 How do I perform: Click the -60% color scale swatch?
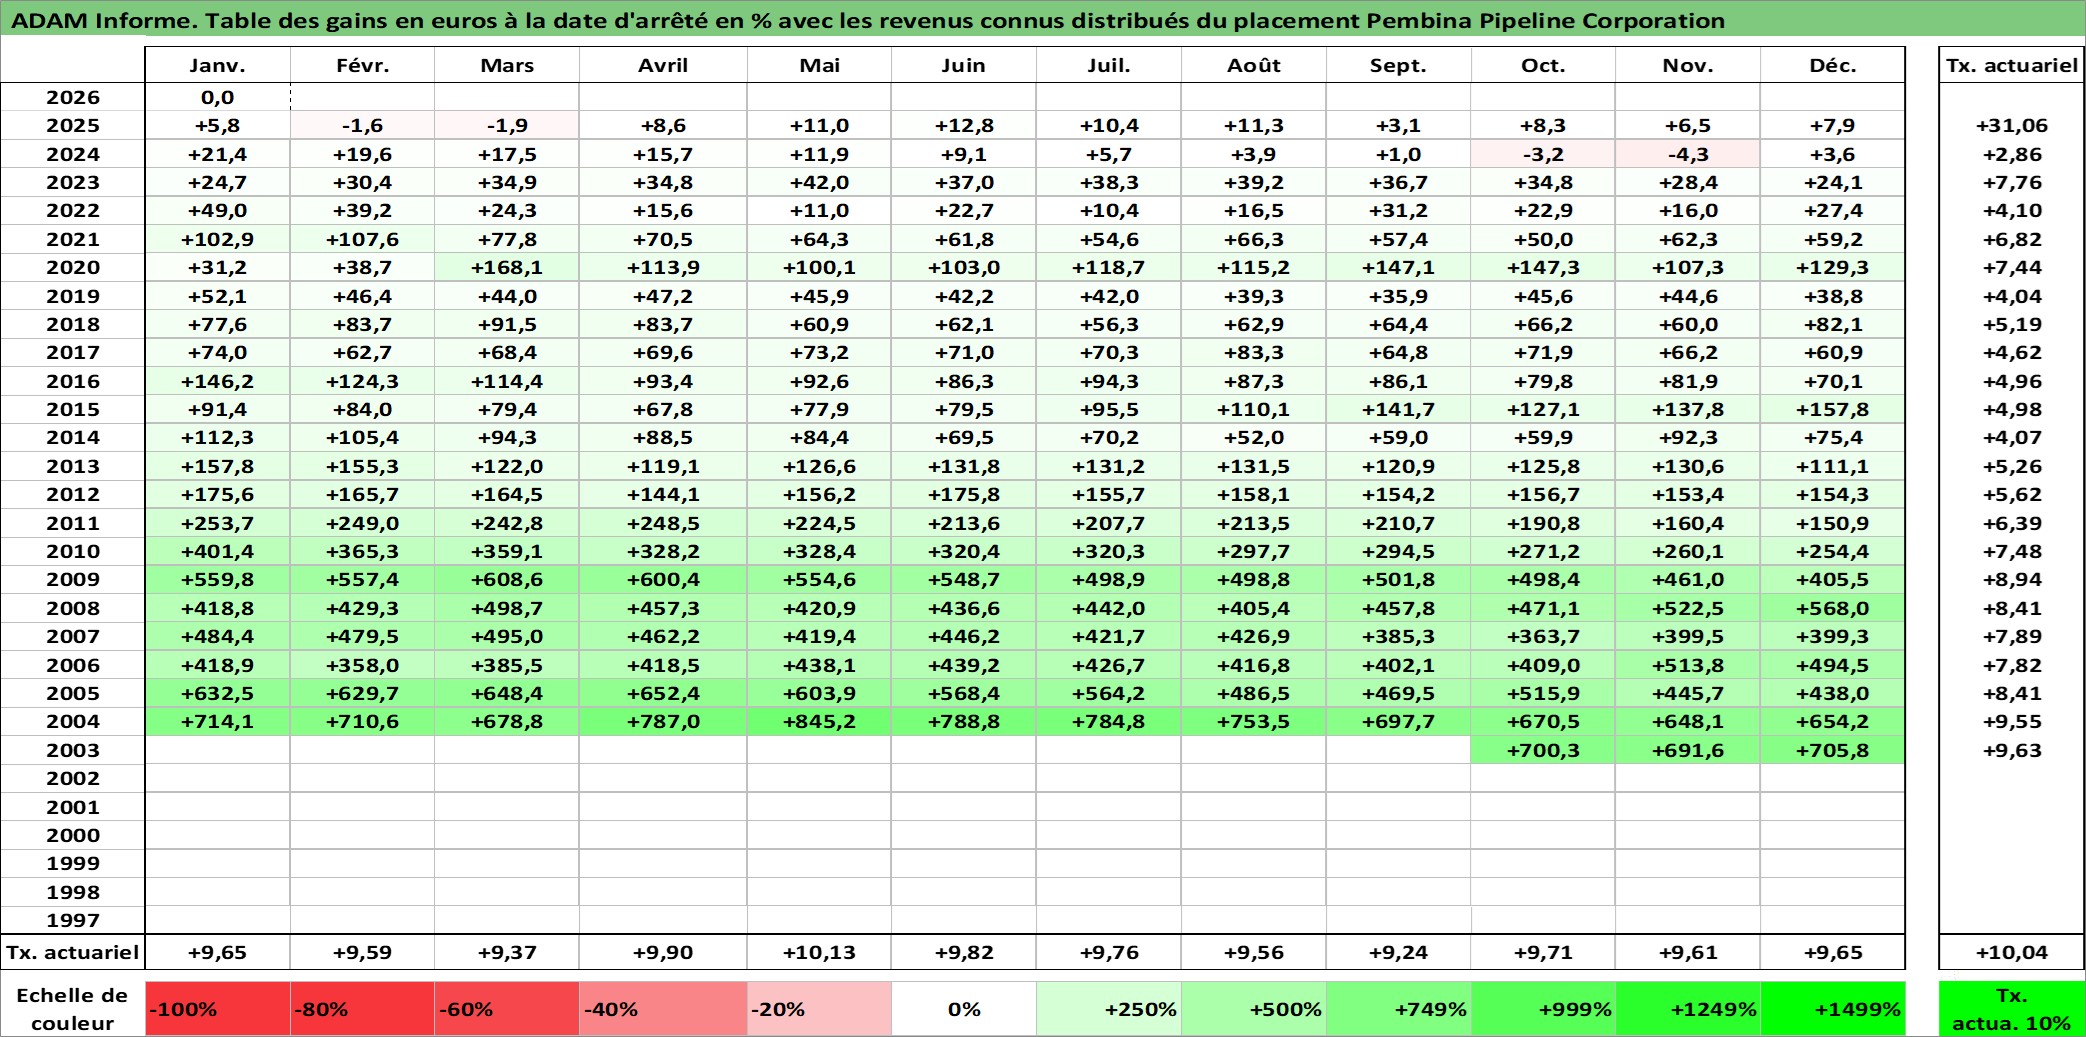tap(507, 1009)
